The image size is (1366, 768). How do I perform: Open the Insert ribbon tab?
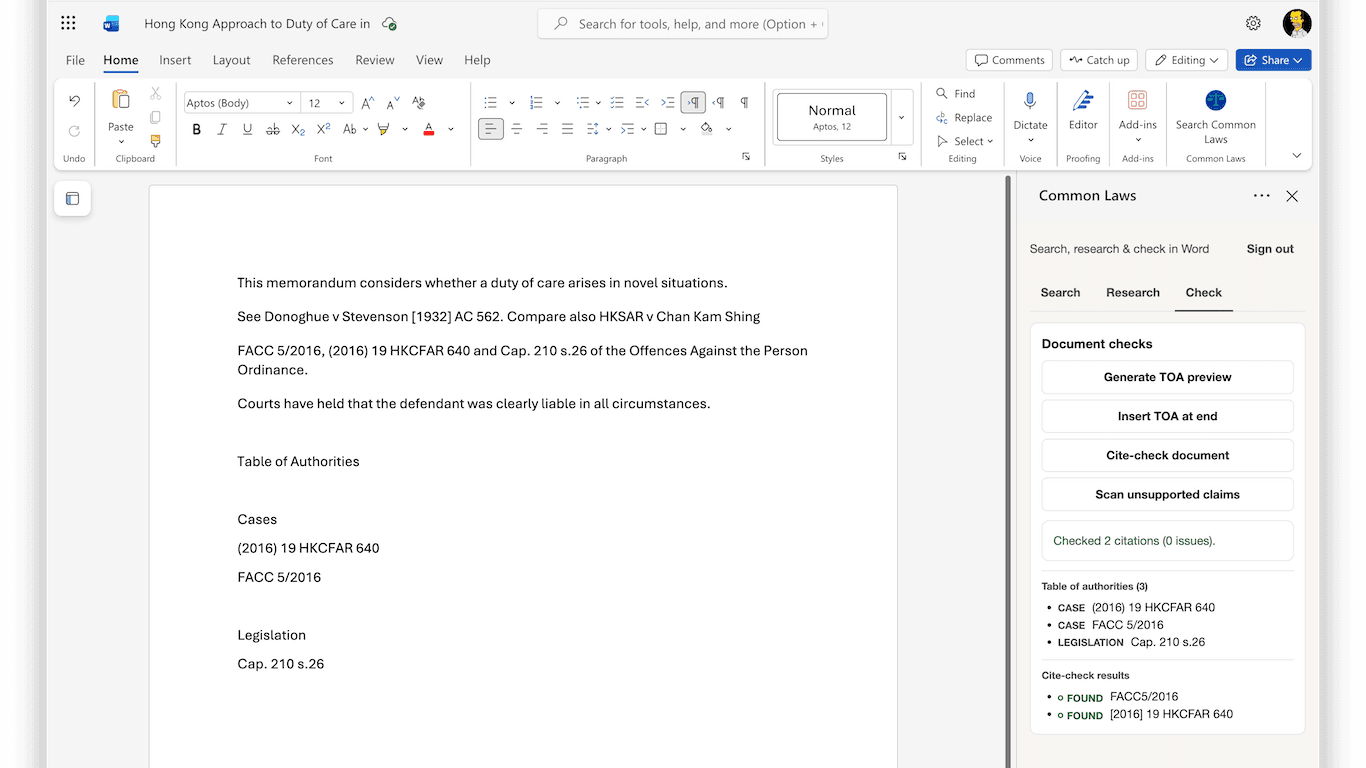point(175,60)
